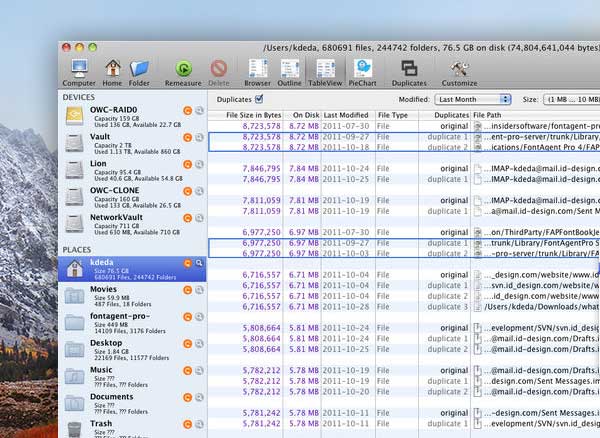This screenshot has width=600, height=438.
Task: Click magnifier icon for kdeda
Action: 199,263
